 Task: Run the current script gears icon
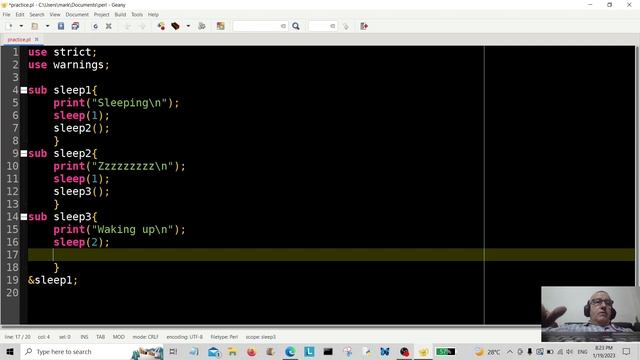[202, 26]
